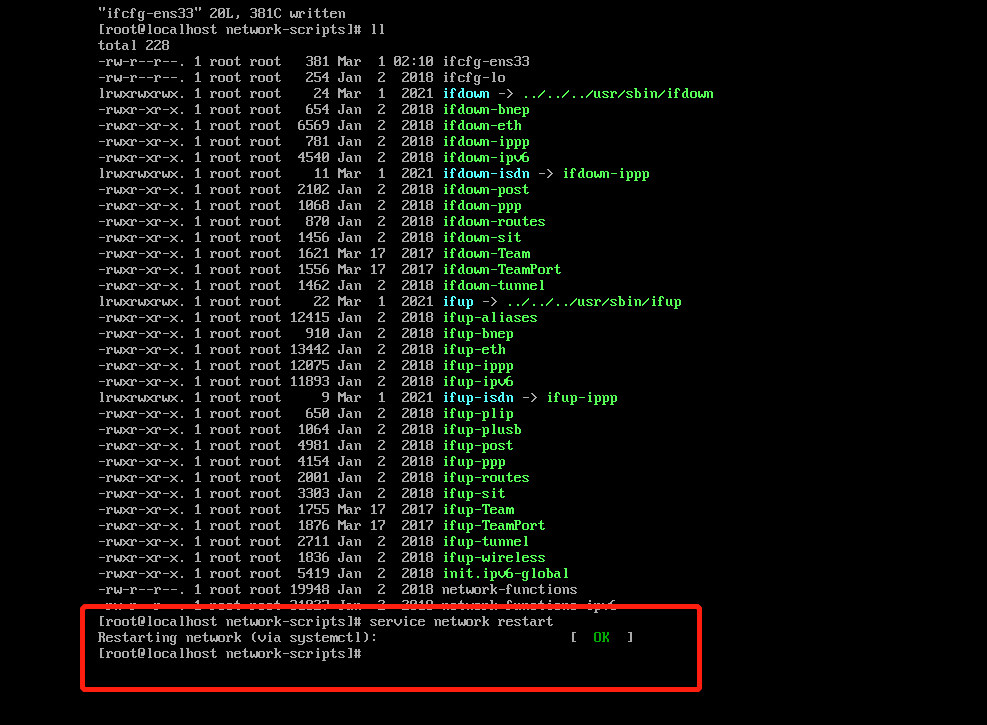Screen dimensions: 987x725
Task: Click the ifup-tunnel entry
Action: click(486, 541)
